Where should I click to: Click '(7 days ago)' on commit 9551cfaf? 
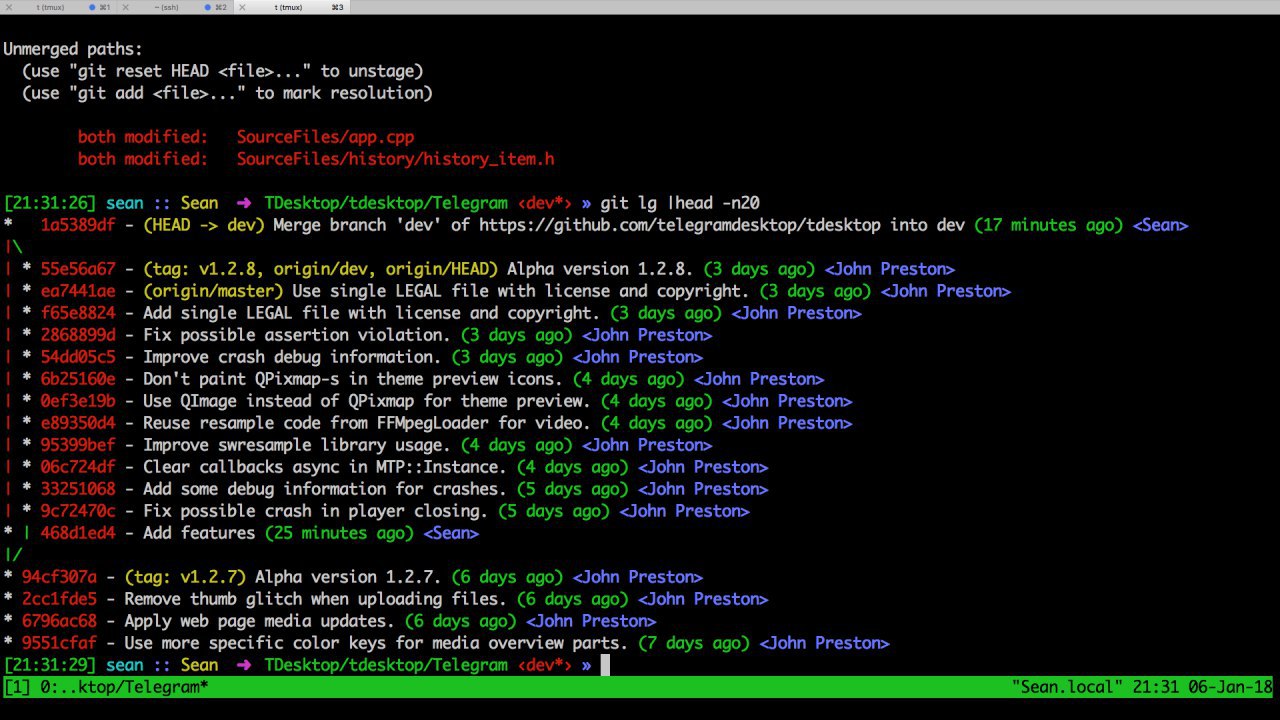(694, 643)
